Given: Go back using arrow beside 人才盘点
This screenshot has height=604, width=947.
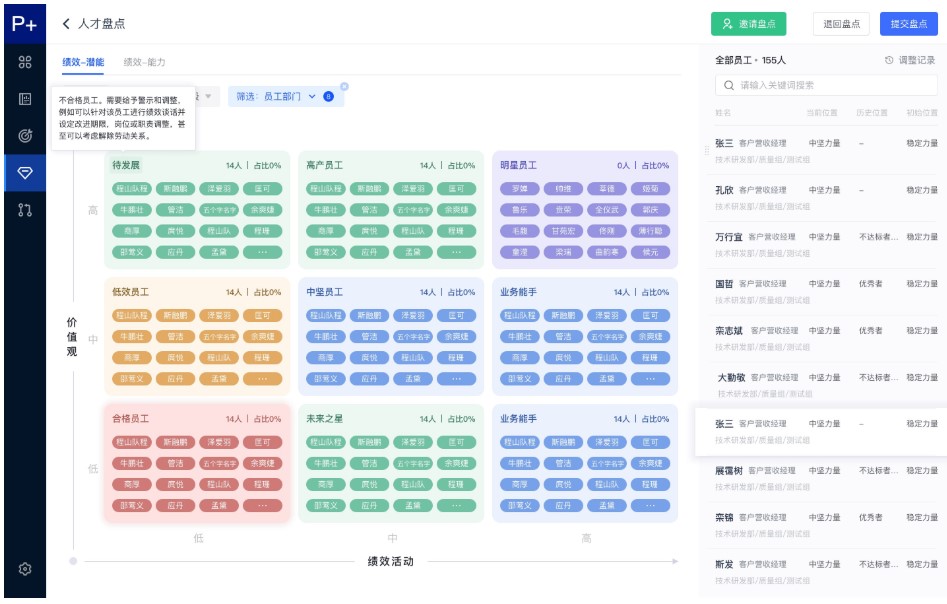Looking at the screenshot, I should pyautogui.click(x=67, y=23).
